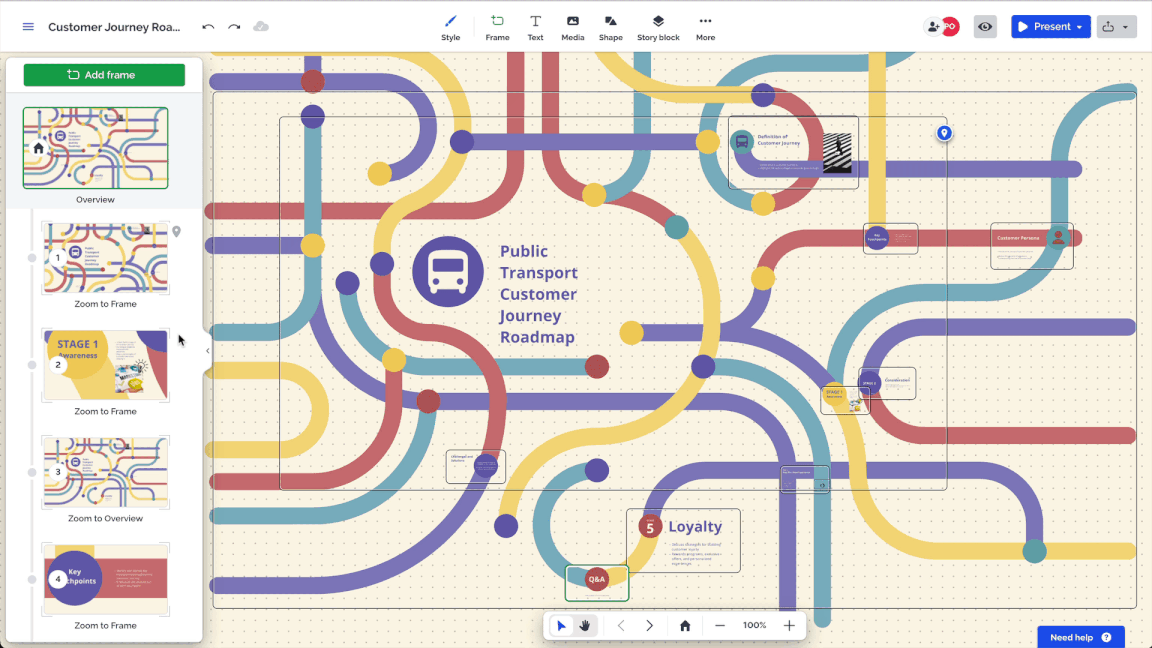Collapse the frames sidebar panel

click(x=208, y=351)
